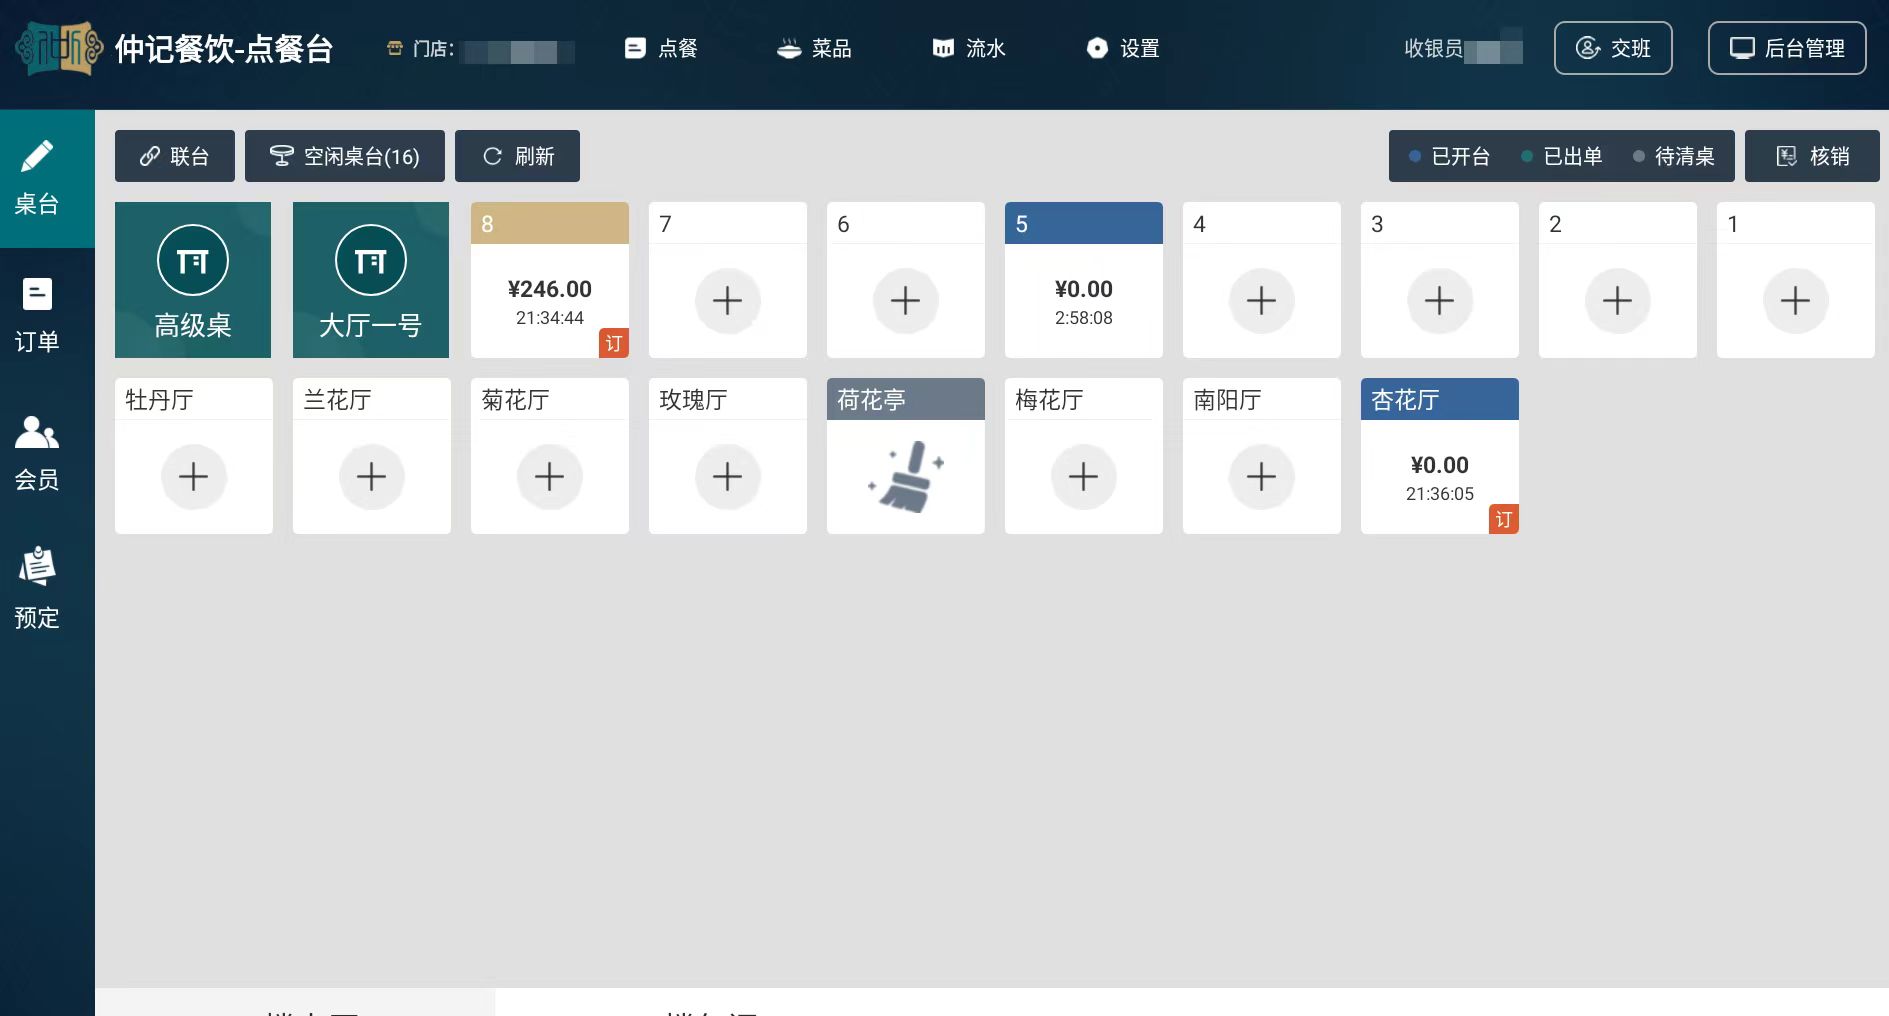The height and width of the screenshot is (1016, 1889).
Task: Open the 订单 orders sidebar section
Action: 37,316
